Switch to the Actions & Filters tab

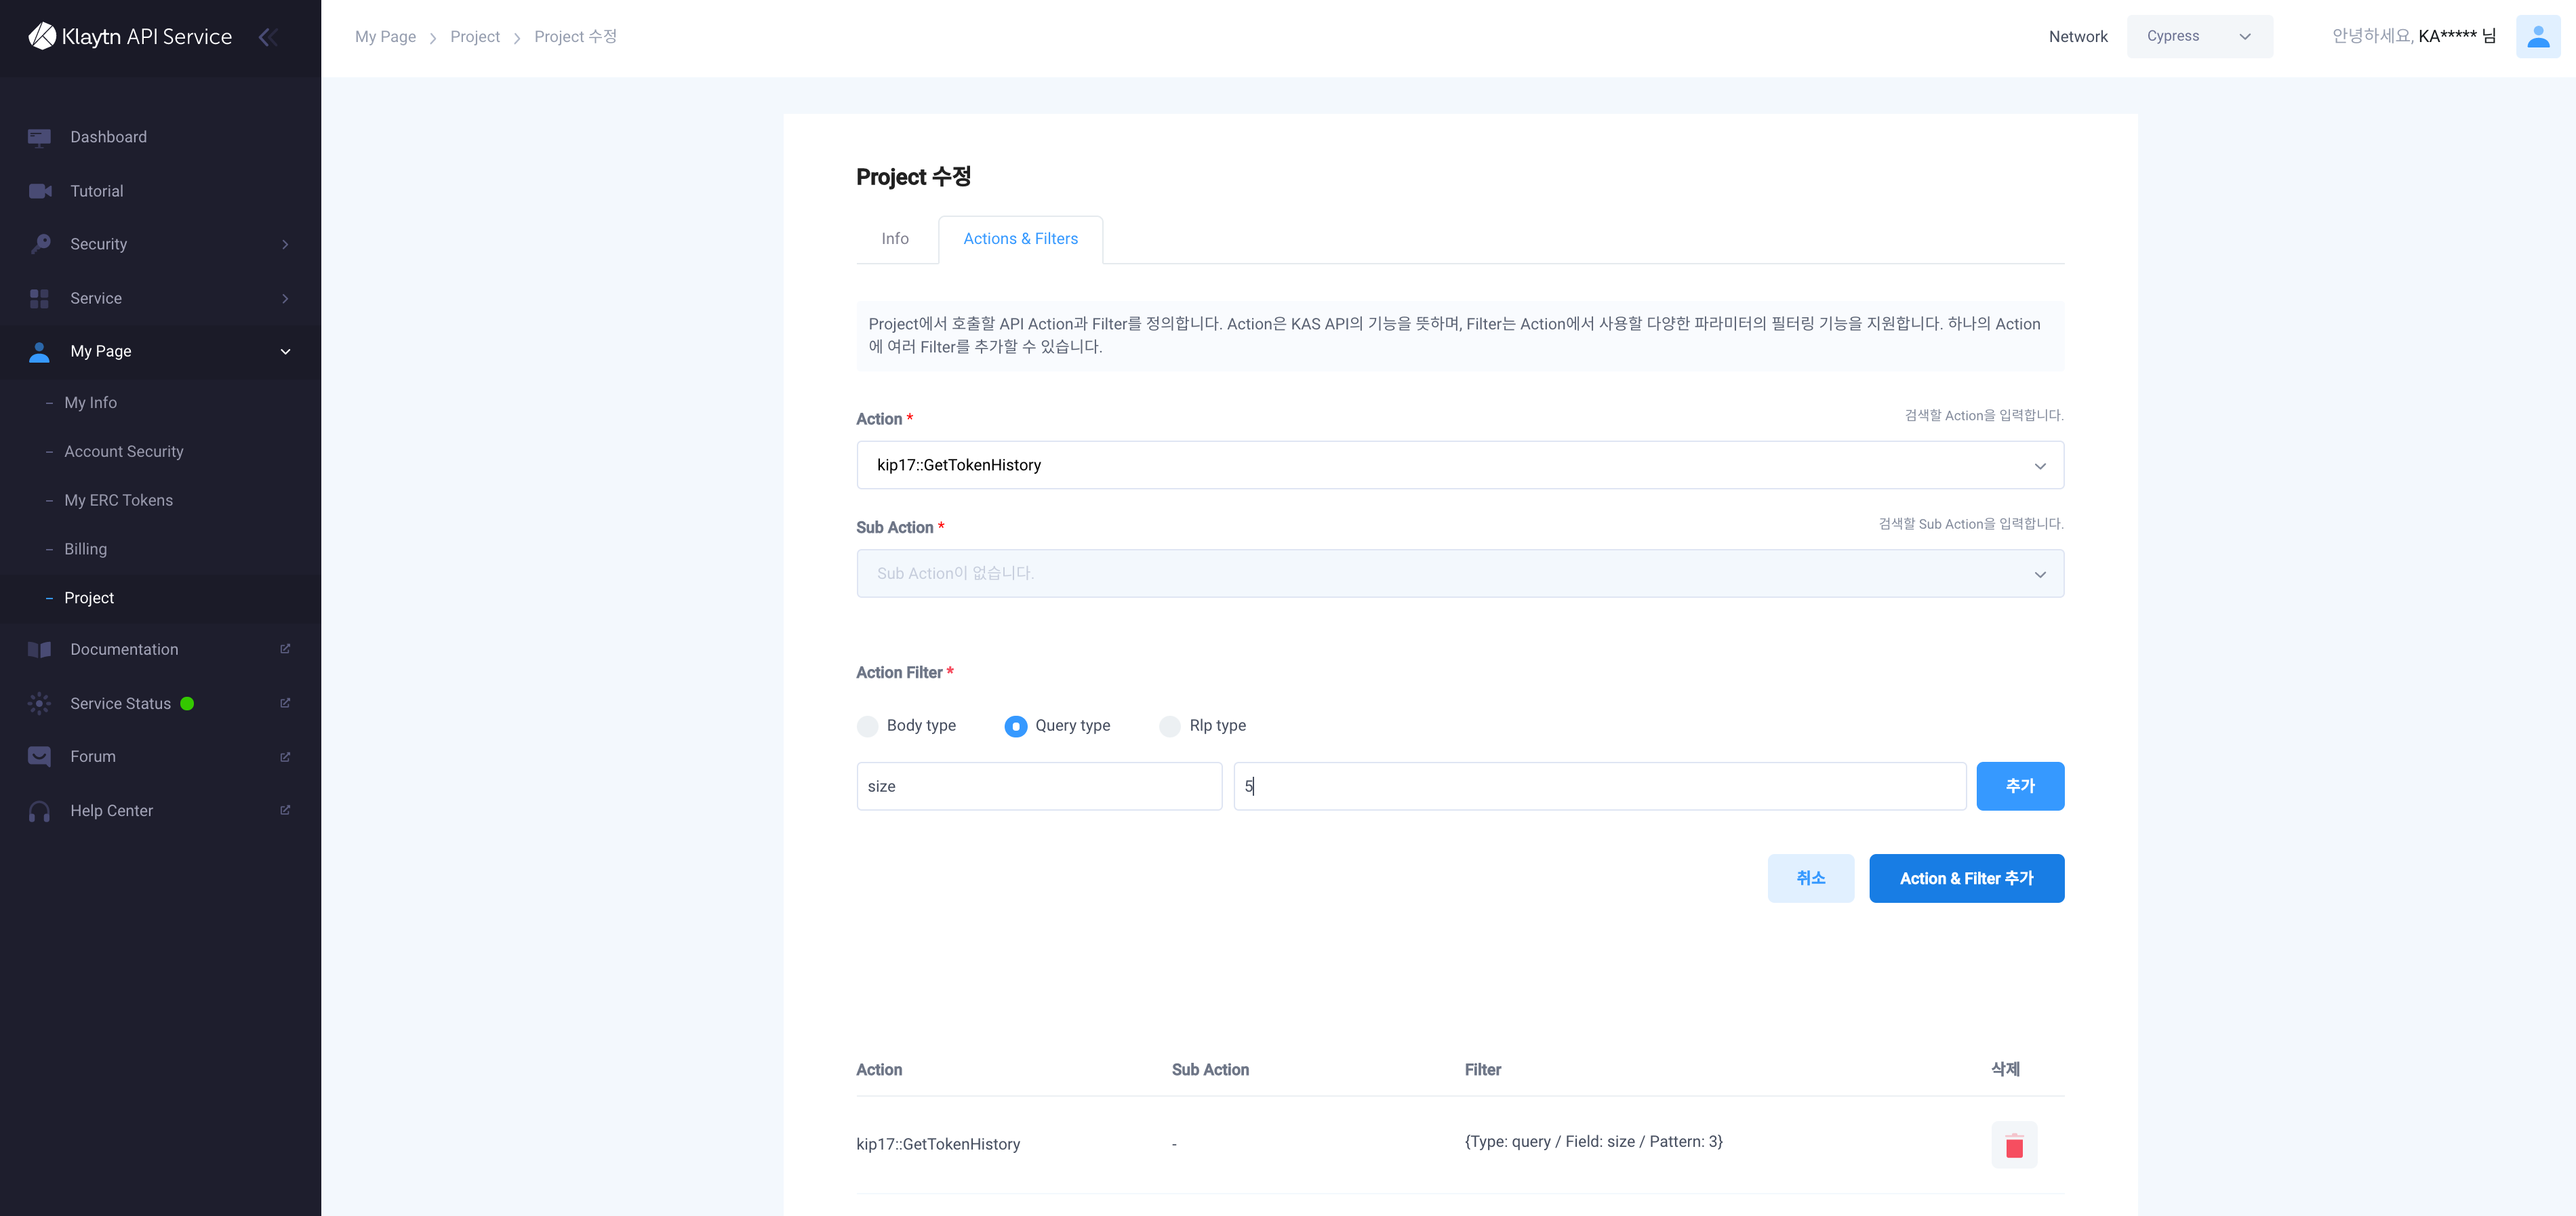tap(1020, 239)
